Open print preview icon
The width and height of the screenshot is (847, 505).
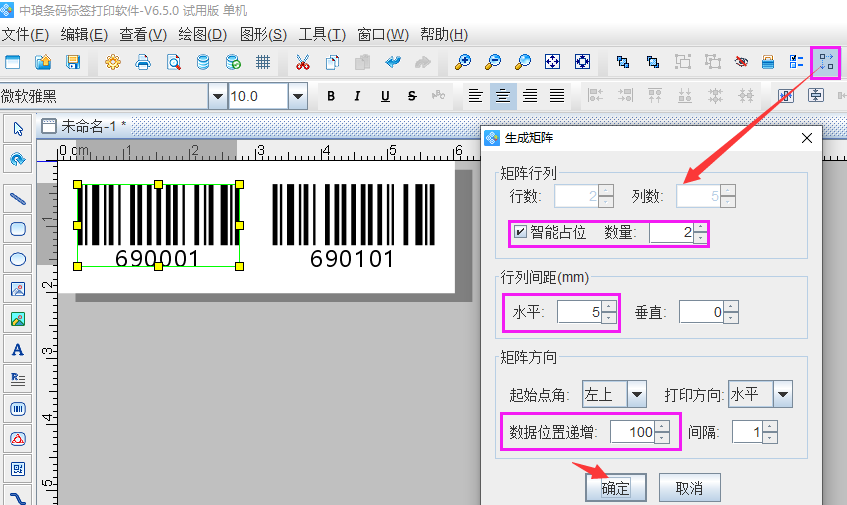pos(173,62)
